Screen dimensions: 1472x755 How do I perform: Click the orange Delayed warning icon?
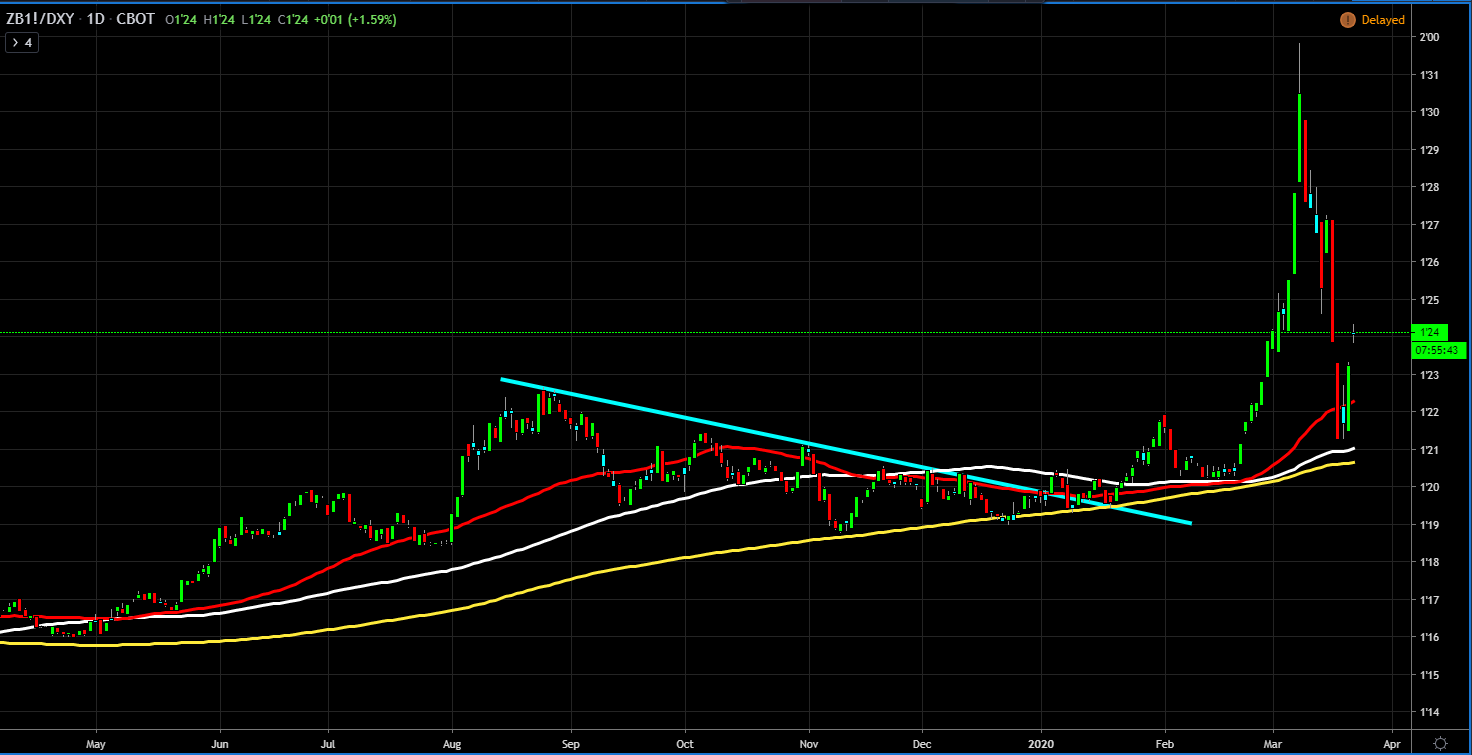(1348, 20)
